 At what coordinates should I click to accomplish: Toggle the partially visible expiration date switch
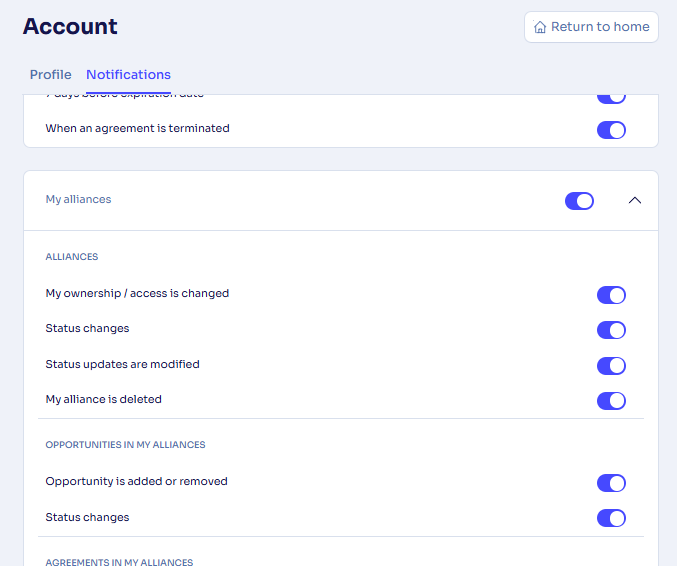611,98
